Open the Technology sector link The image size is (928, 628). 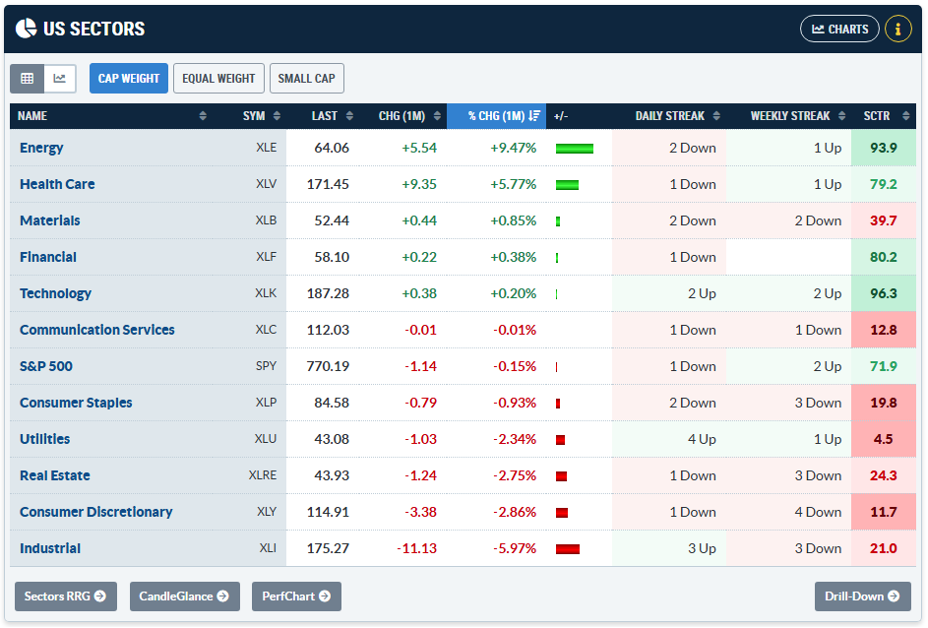[x=56, y=294]
